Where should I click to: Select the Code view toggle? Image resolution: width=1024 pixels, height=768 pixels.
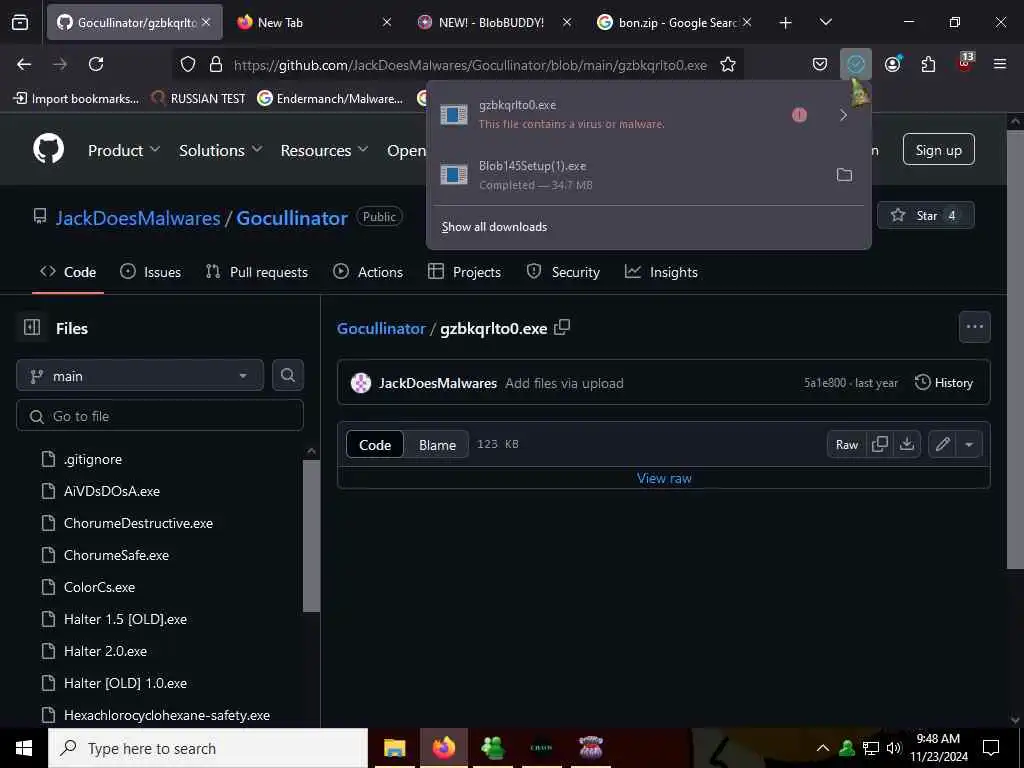[x=375, y=445]
